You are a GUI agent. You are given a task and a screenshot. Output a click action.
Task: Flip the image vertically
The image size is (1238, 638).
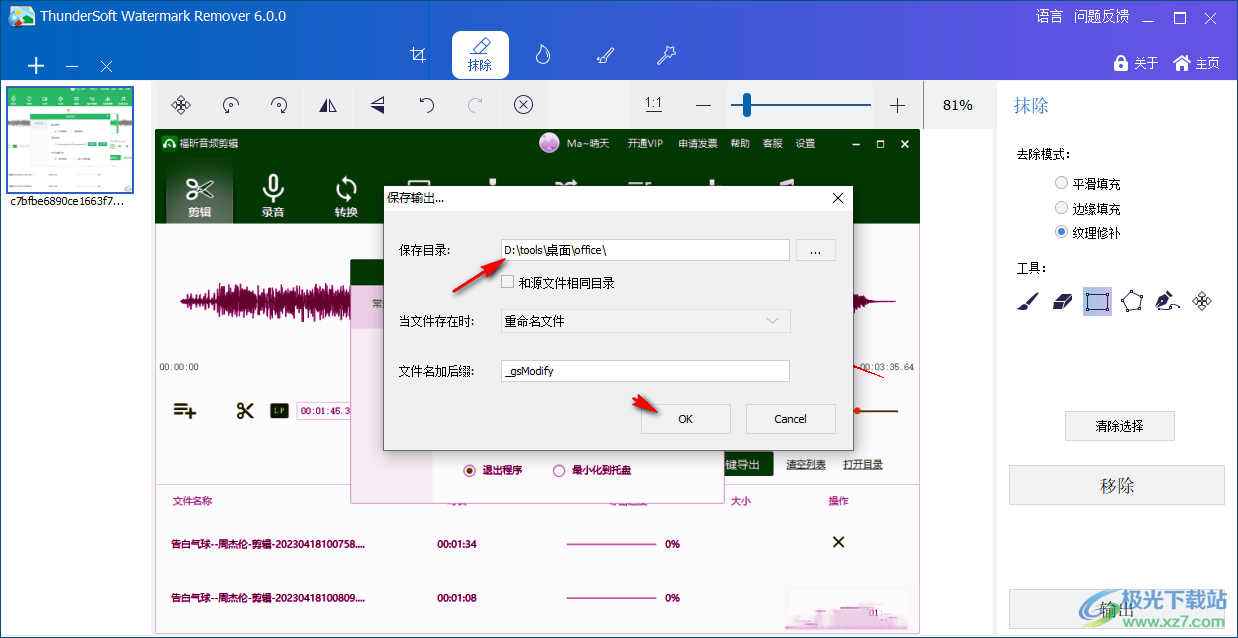click(x=377, y=105)
